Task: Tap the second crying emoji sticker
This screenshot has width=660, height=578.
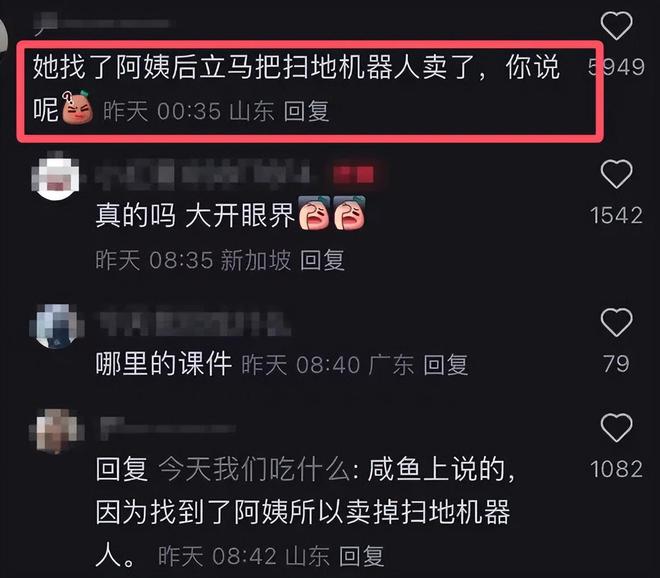Action: coord(349,213)
